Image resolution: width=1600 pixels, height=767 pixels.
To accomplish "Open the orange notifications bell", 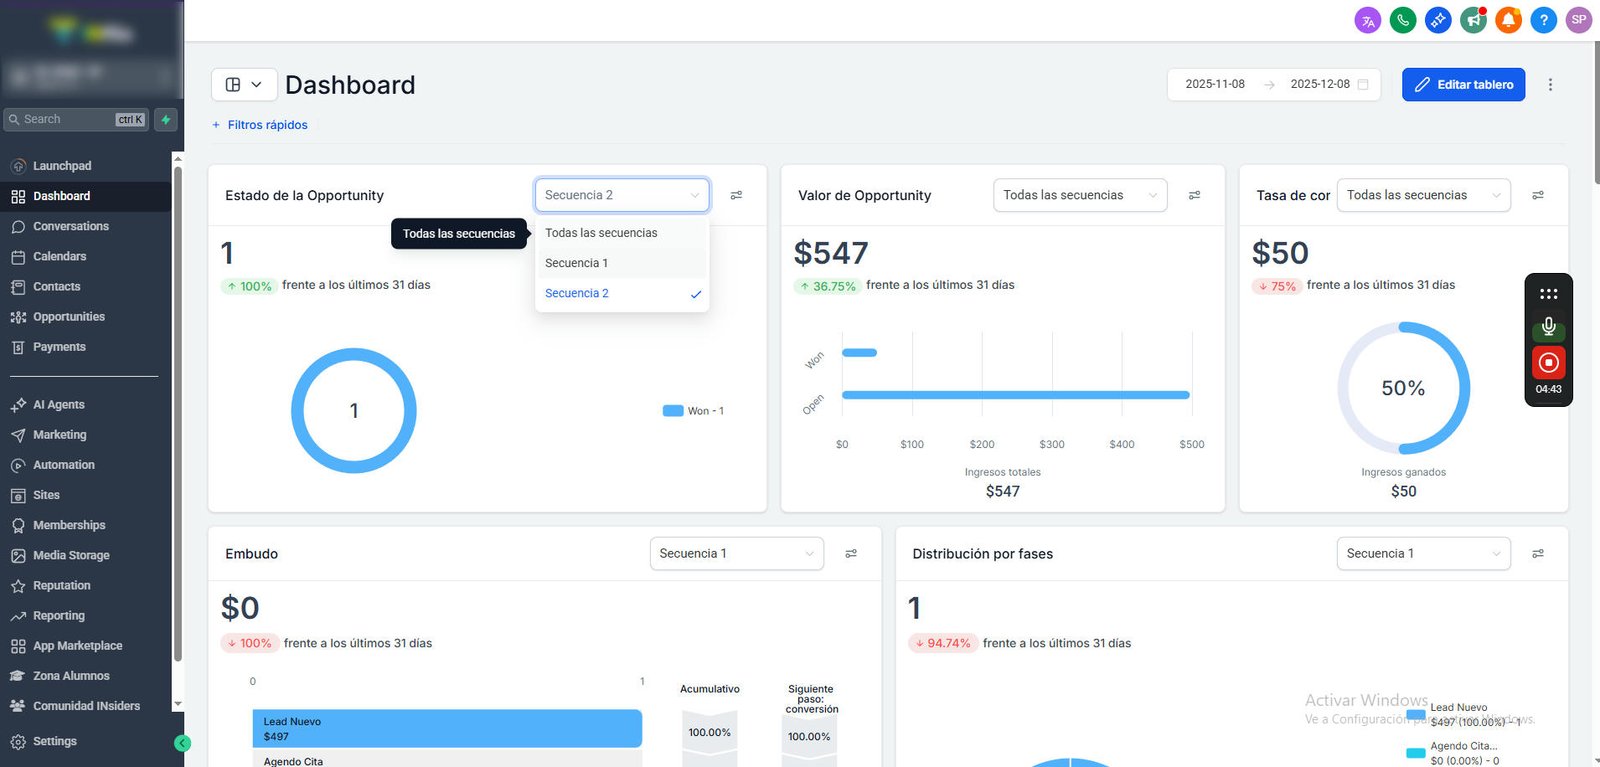I will [1508, 20].
